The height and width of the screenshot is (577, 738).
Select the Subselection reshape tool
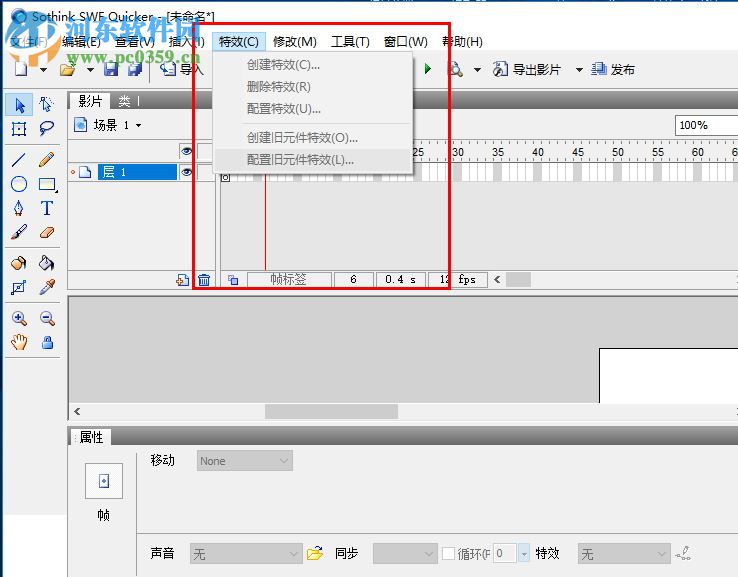coord(46,104)
